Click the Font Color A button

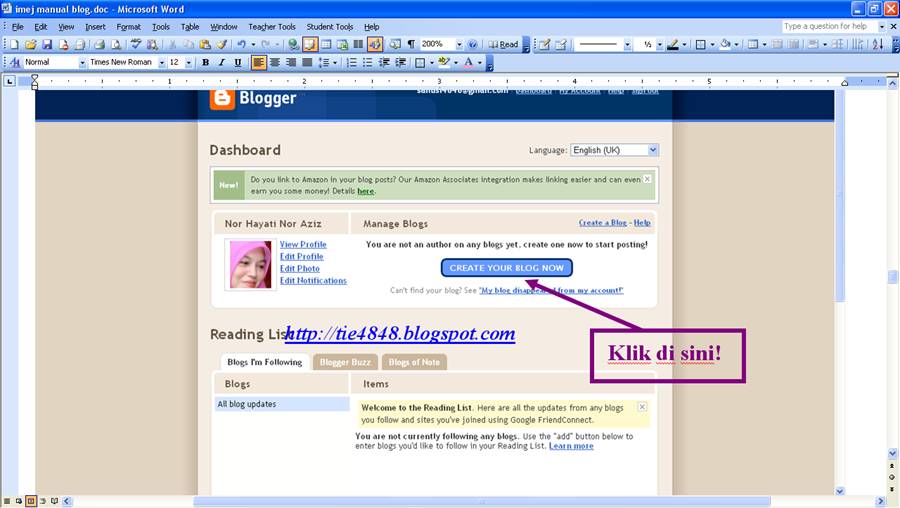(x=469, y=62)
